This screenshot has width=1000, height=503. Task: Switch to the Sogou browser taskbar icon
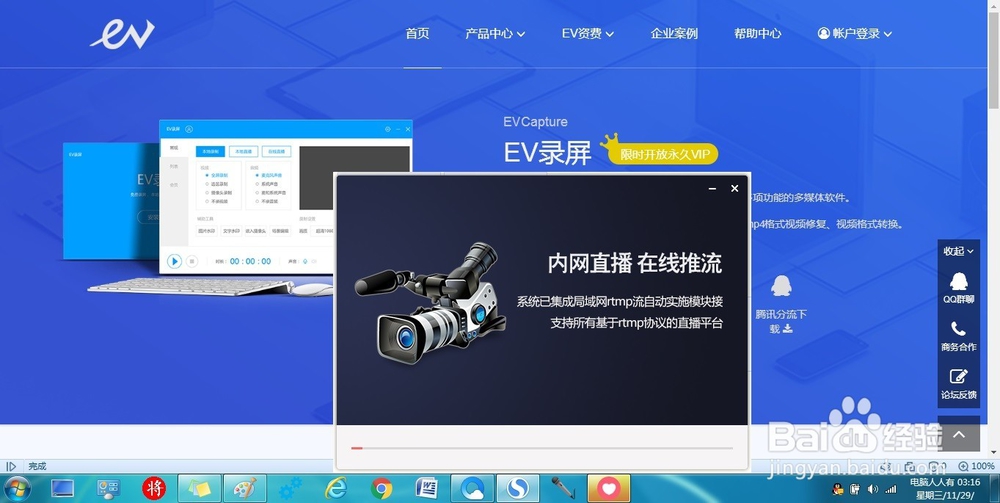[518, 489]
